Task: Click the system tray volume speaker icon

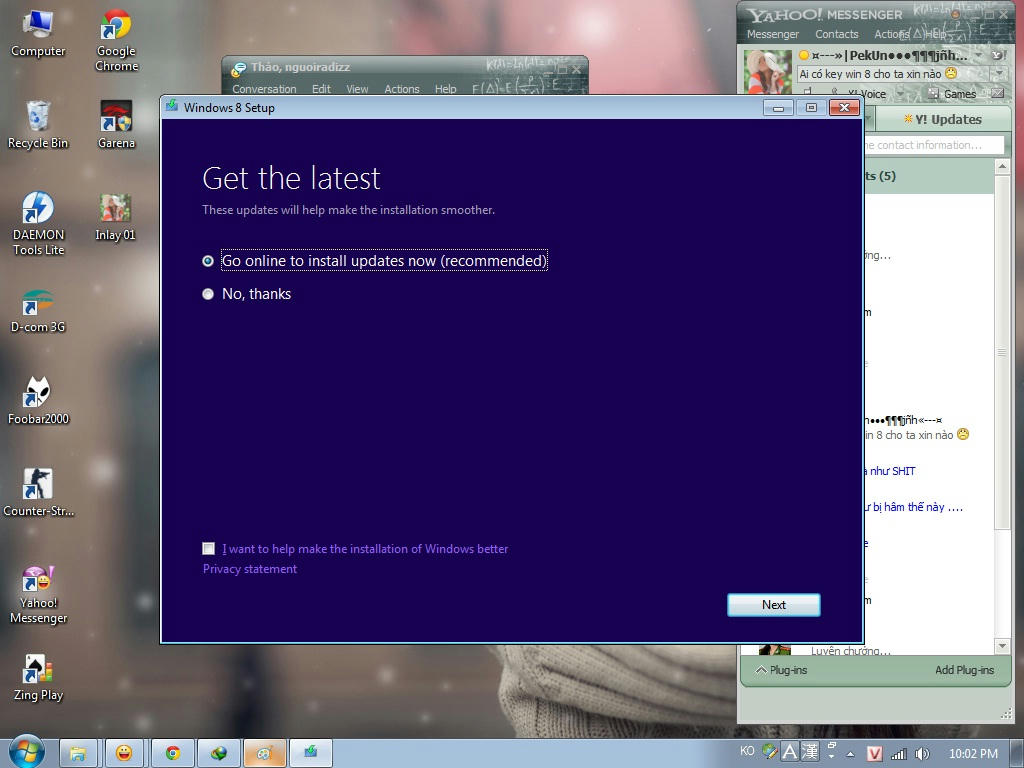Action: 922,753
